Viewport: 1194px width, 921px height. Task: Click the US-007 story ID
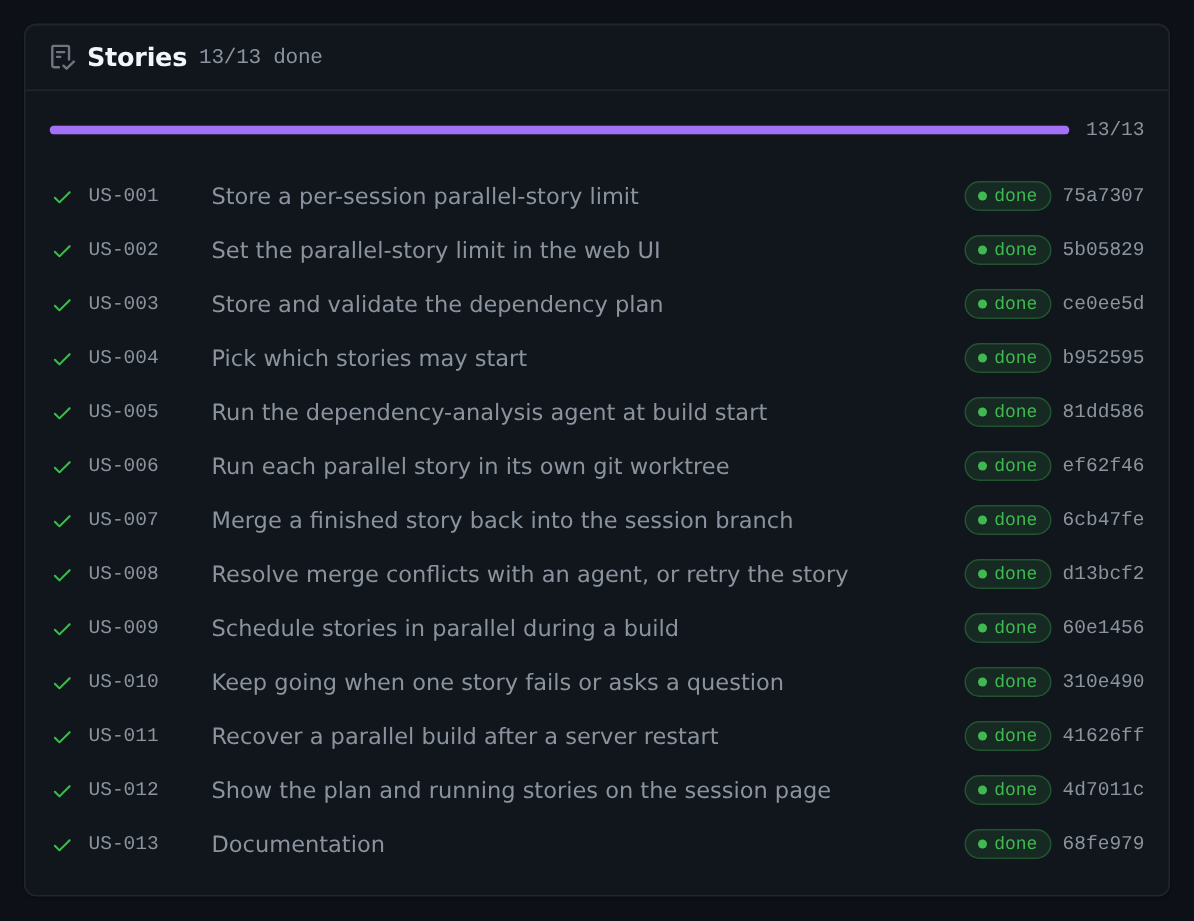tap(123, 520)
